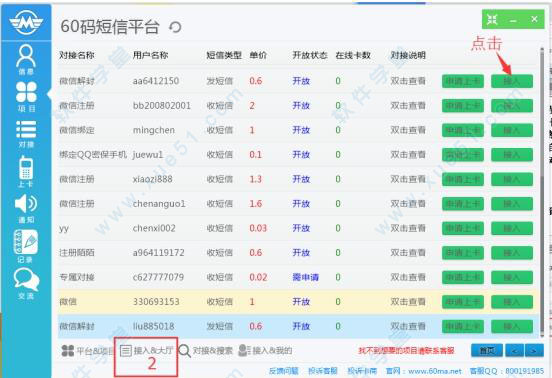Open the 上卡 phone sidebar icon
Viewport: 552px width, 378px height.
coord(26,171)
